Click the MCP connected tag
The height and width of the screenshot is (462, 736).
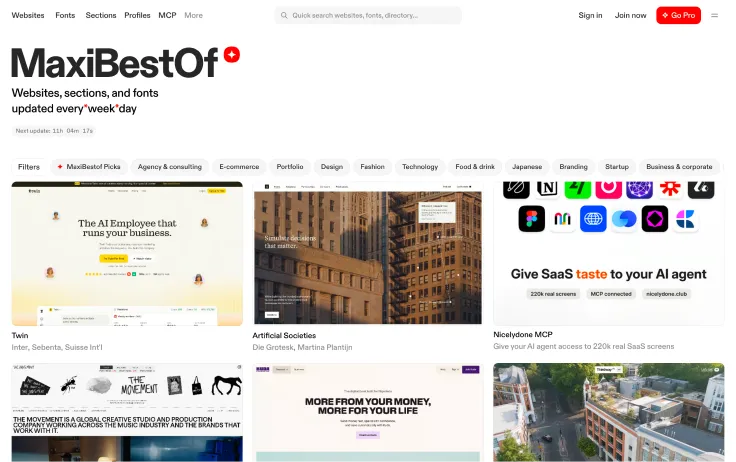coord(611,294)
